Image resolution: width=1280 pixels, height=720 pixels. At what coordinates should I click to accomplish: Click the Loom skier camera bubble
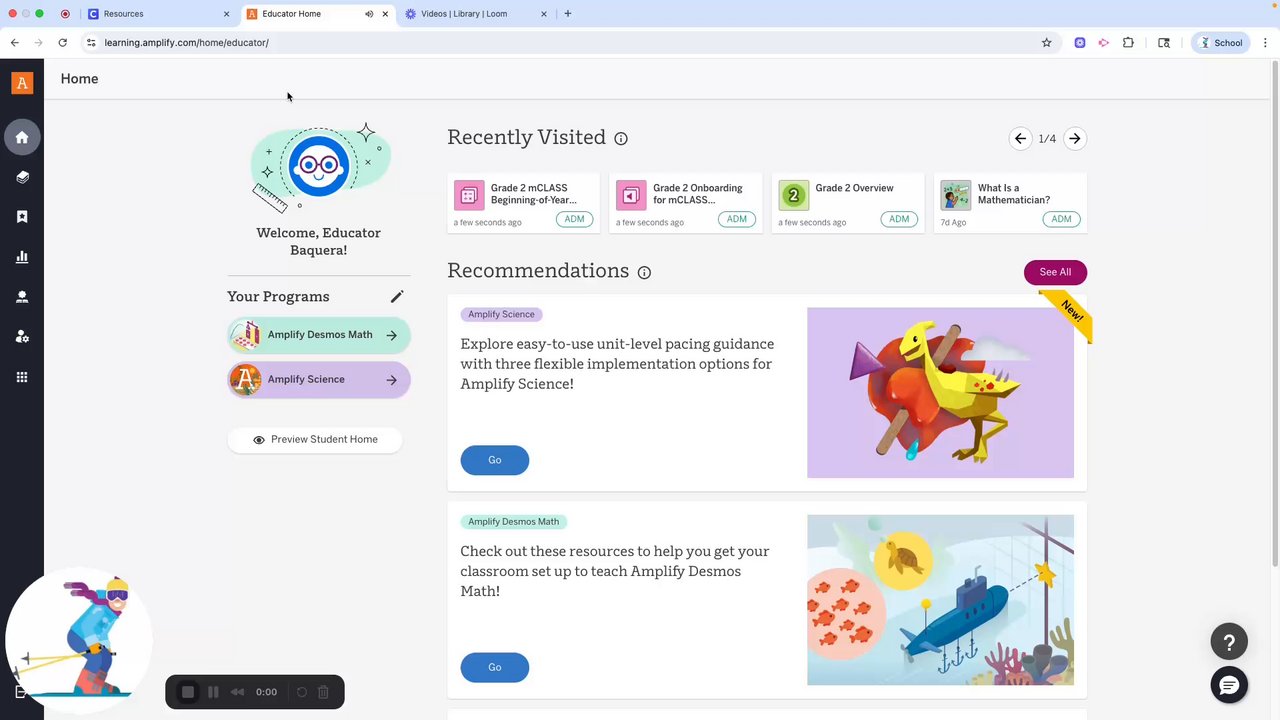coord(79,640)
